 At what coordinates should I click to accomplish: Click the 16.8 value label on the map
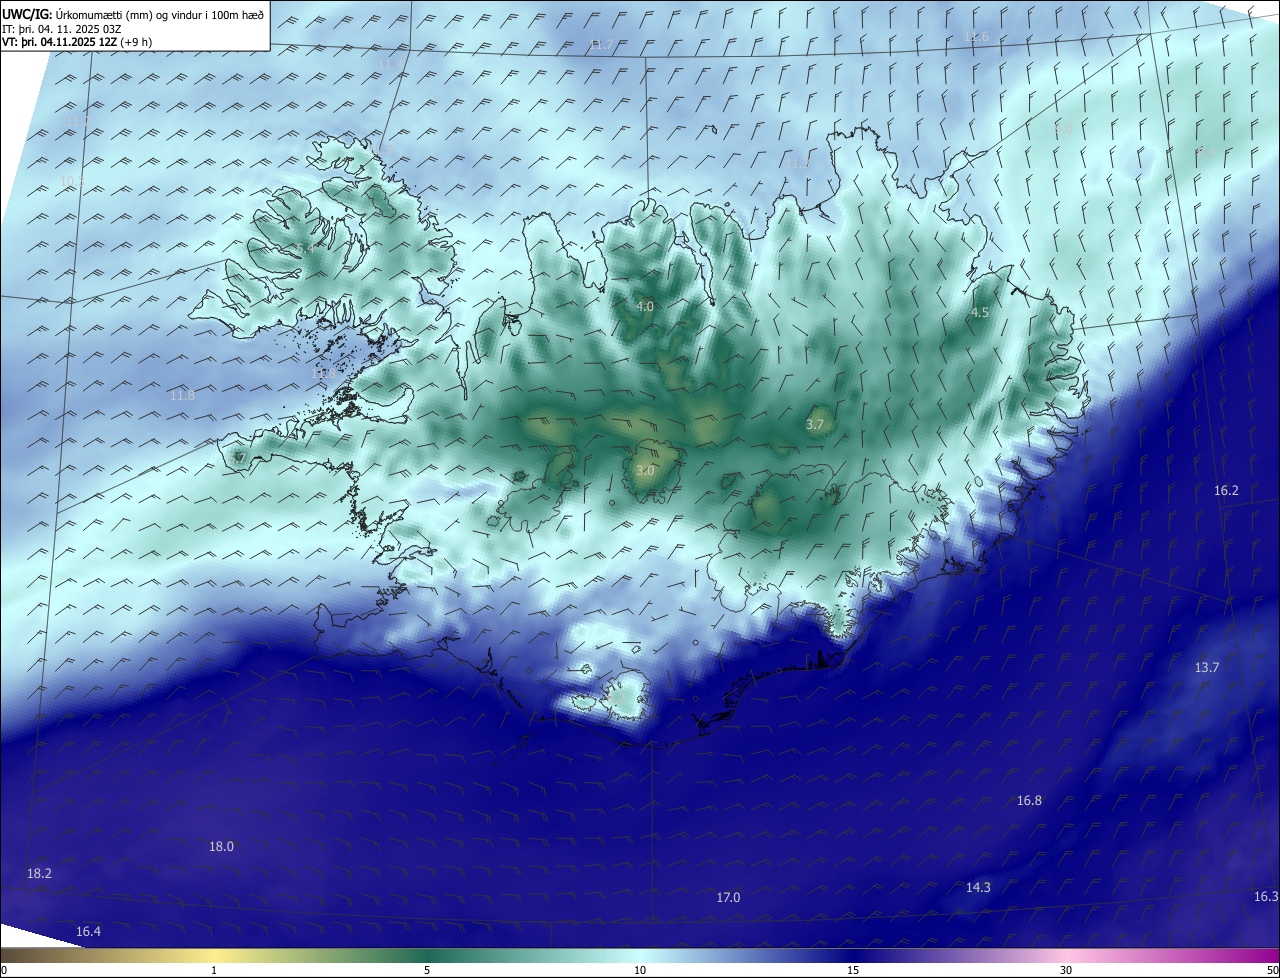pos(1029,801)
